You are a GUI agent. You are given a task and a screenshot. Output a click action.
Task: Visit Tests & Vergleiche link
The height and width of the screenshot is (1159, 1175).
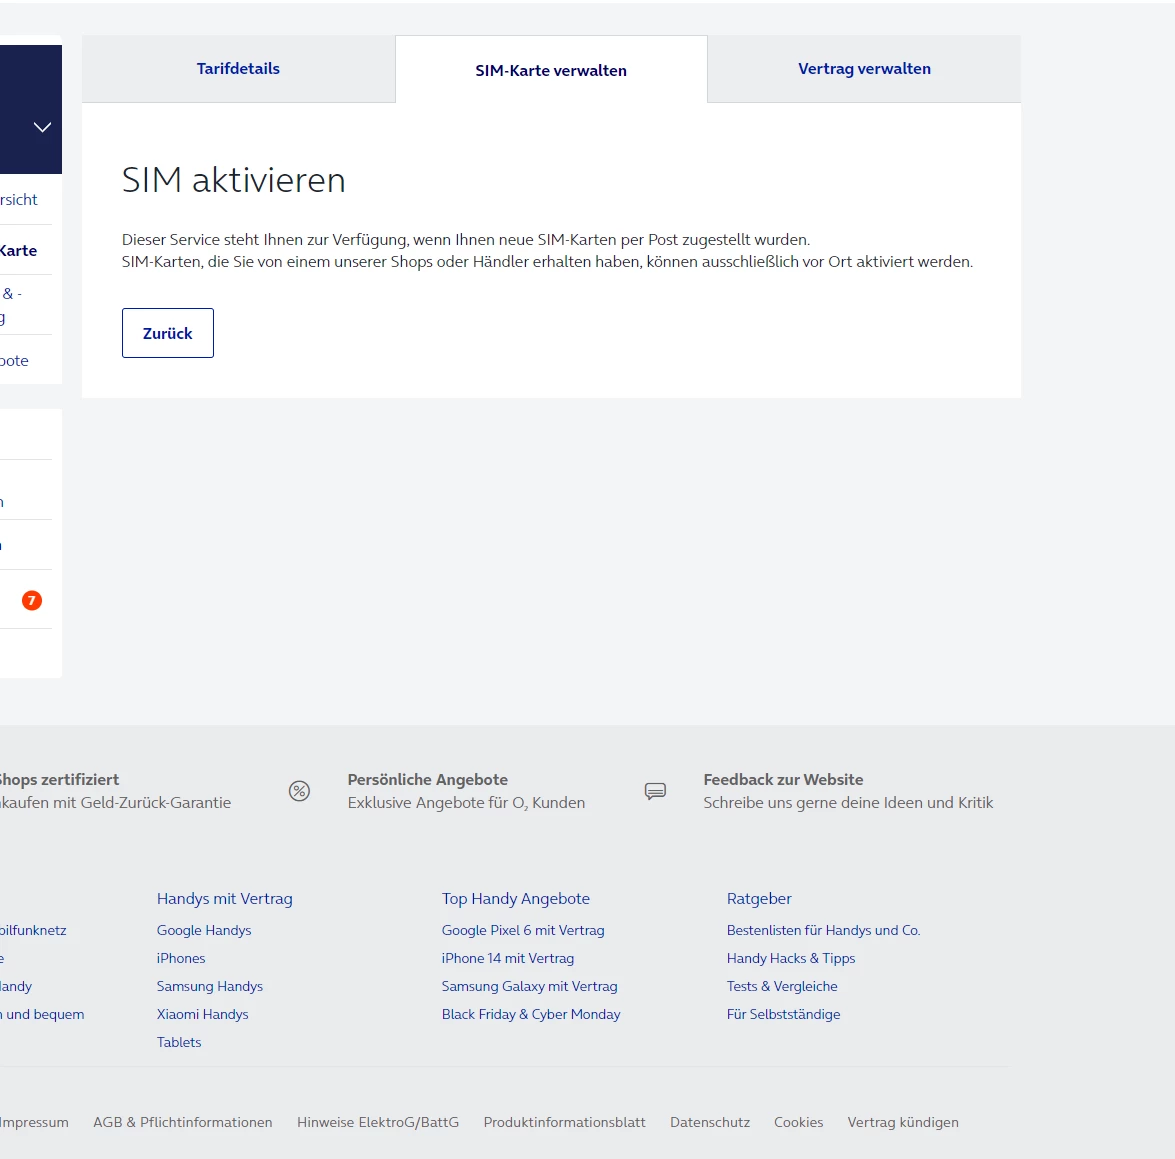[782, 987]
